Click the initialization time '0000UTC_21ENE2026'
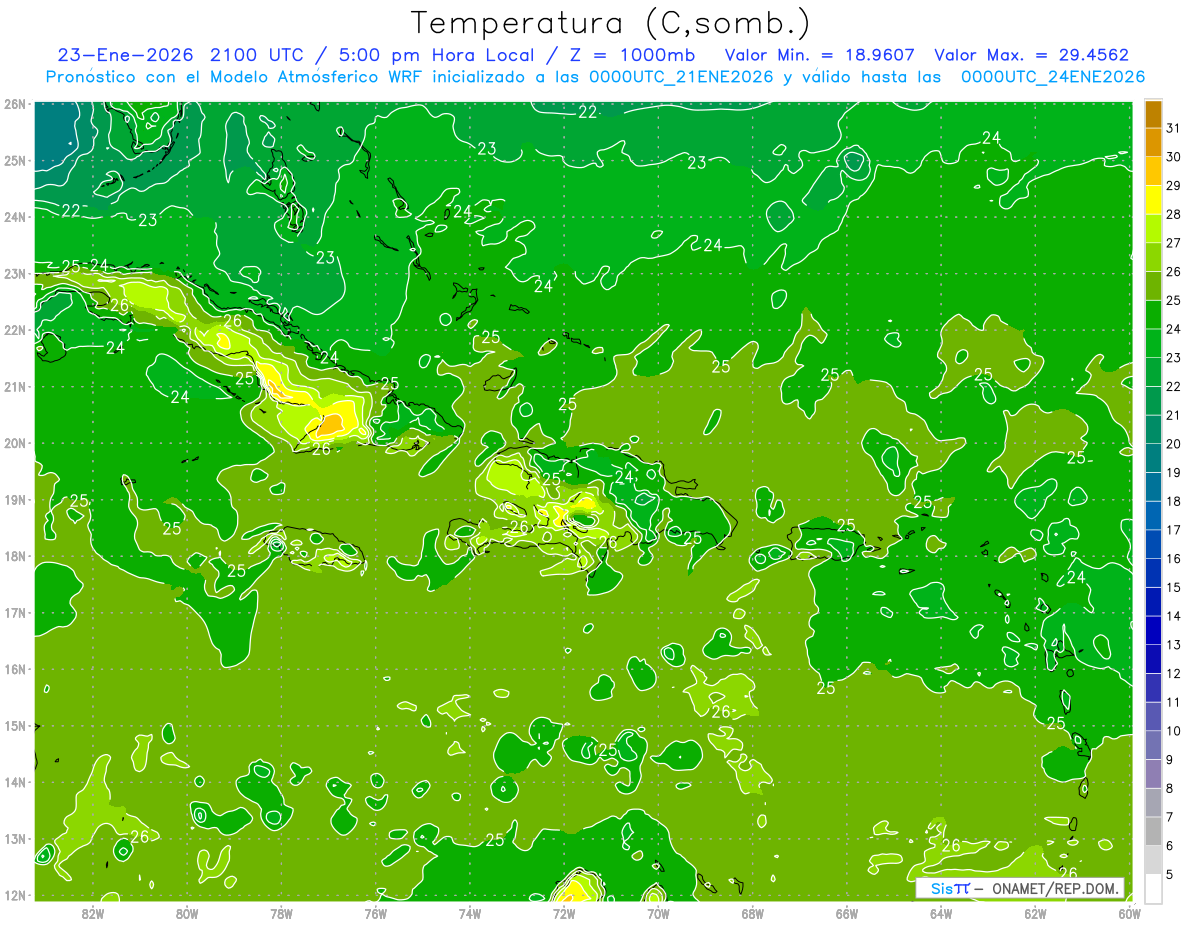The image size is (1200, 927). tap(681, 77)
